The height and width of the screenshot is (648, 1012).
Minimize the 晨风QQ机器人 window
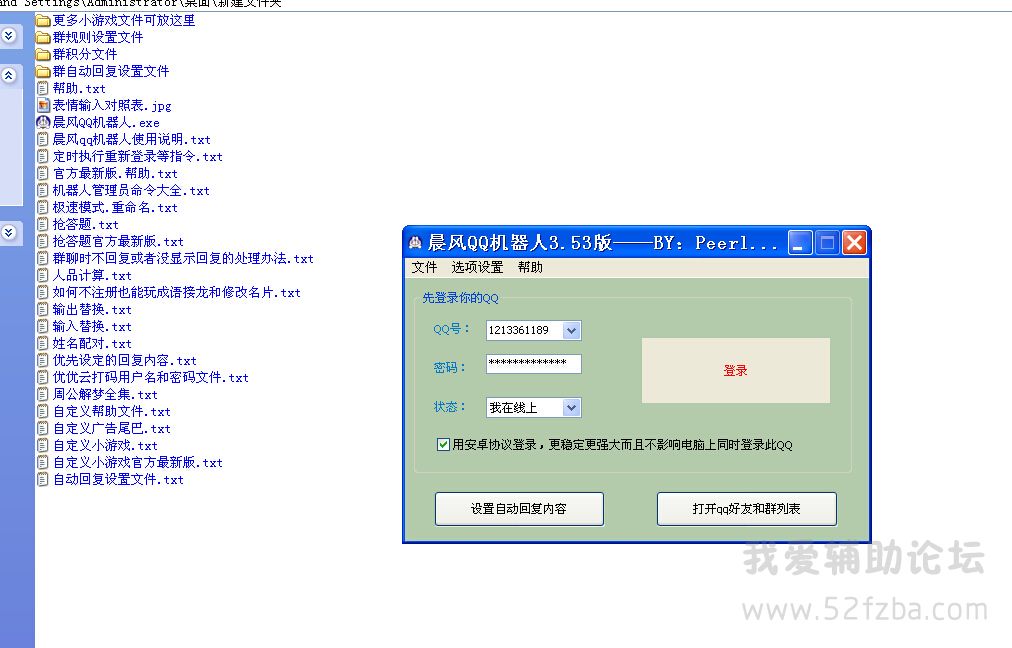[800, 243]
